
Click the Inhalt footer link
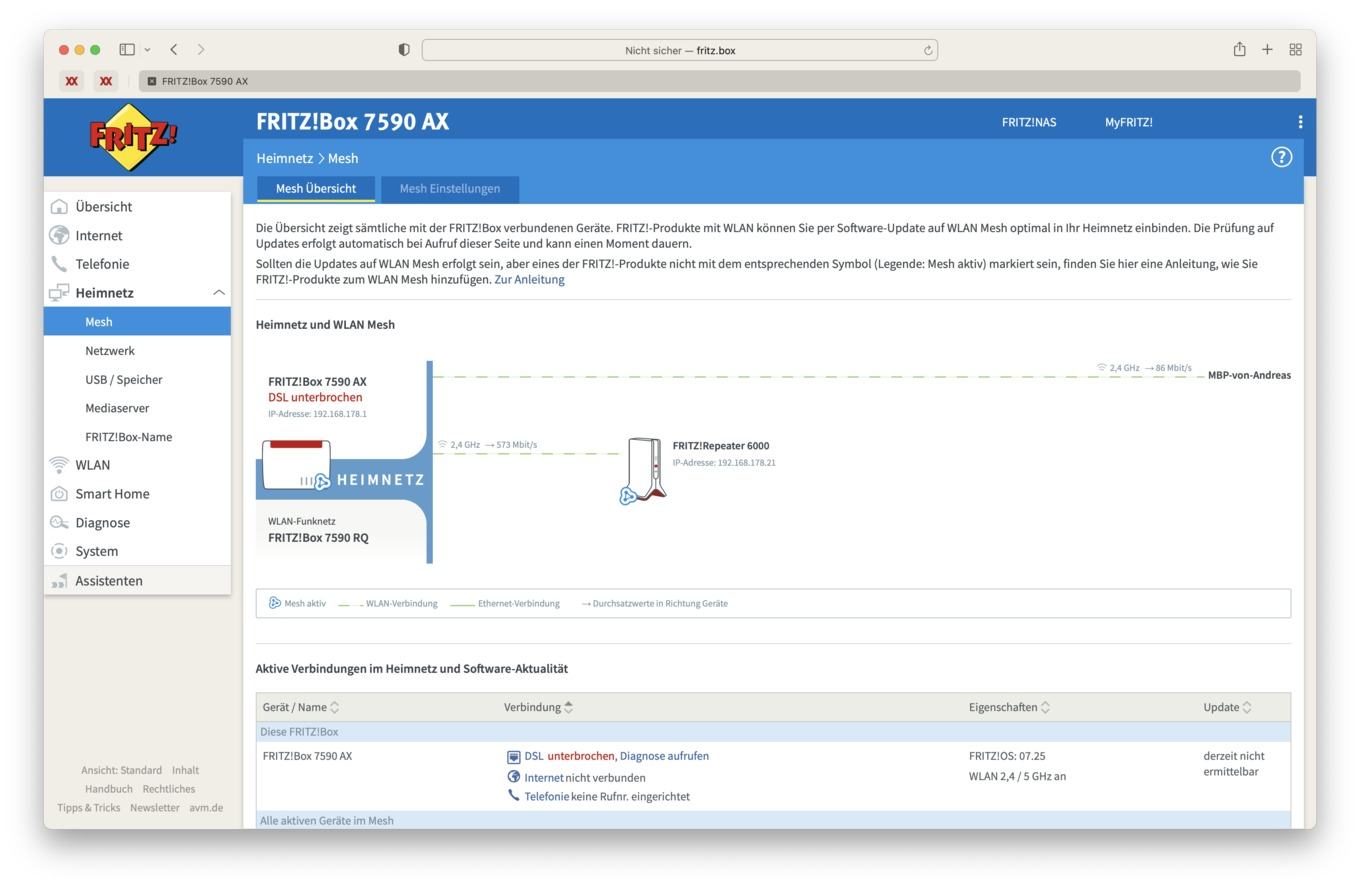click(x=185, y=771)
